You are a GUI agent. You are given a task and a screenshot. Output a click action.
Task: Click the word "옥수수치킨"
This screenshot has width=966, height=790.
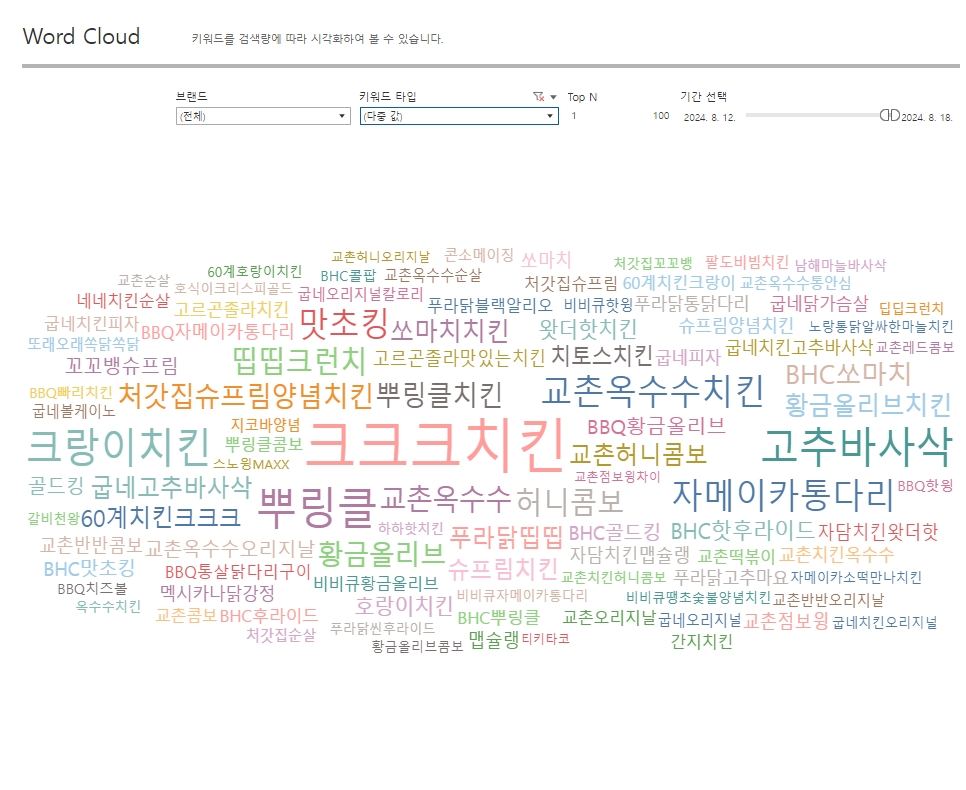pyautogui.click(x=108, y=606)
